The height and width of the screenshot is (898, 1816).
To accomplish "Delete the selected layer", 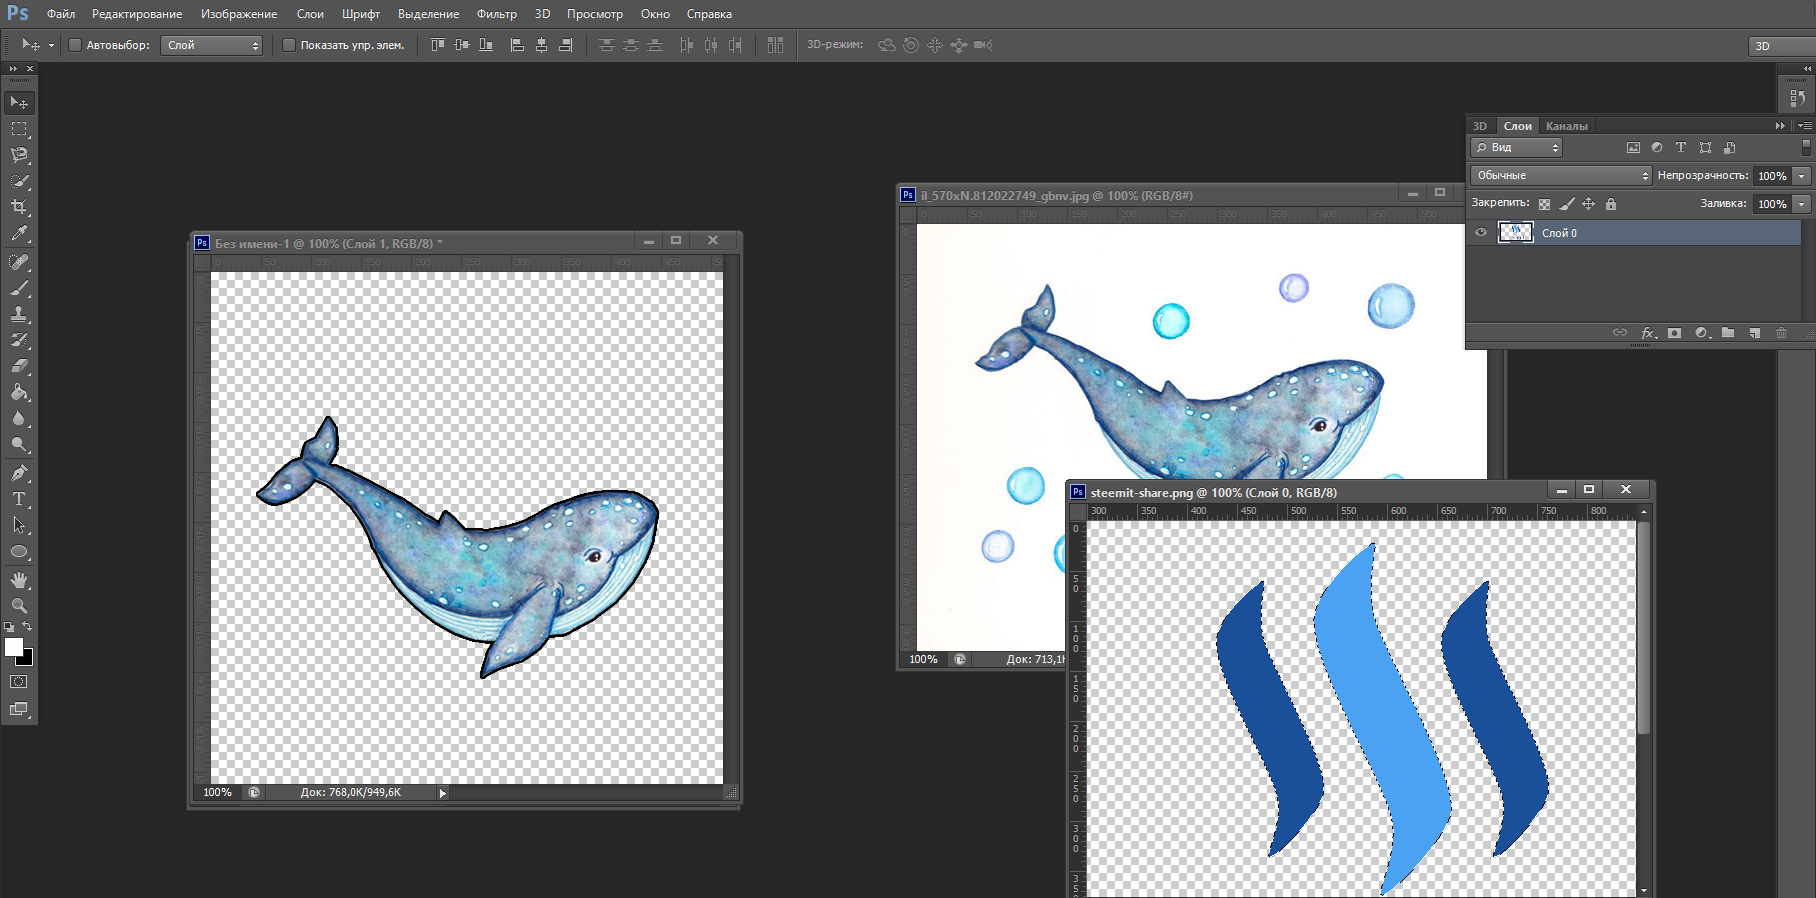I will [x=1781, y=333].
